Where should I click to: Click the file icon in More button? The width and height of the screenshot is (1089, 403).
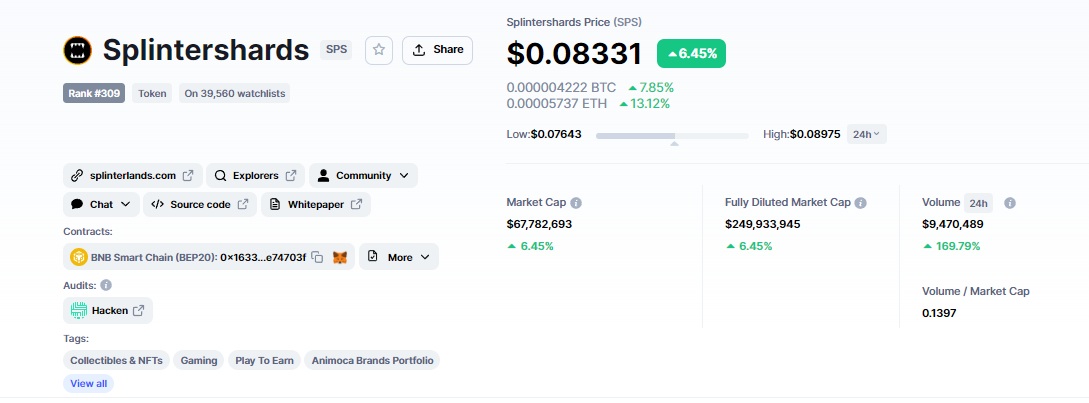(373, 256)
